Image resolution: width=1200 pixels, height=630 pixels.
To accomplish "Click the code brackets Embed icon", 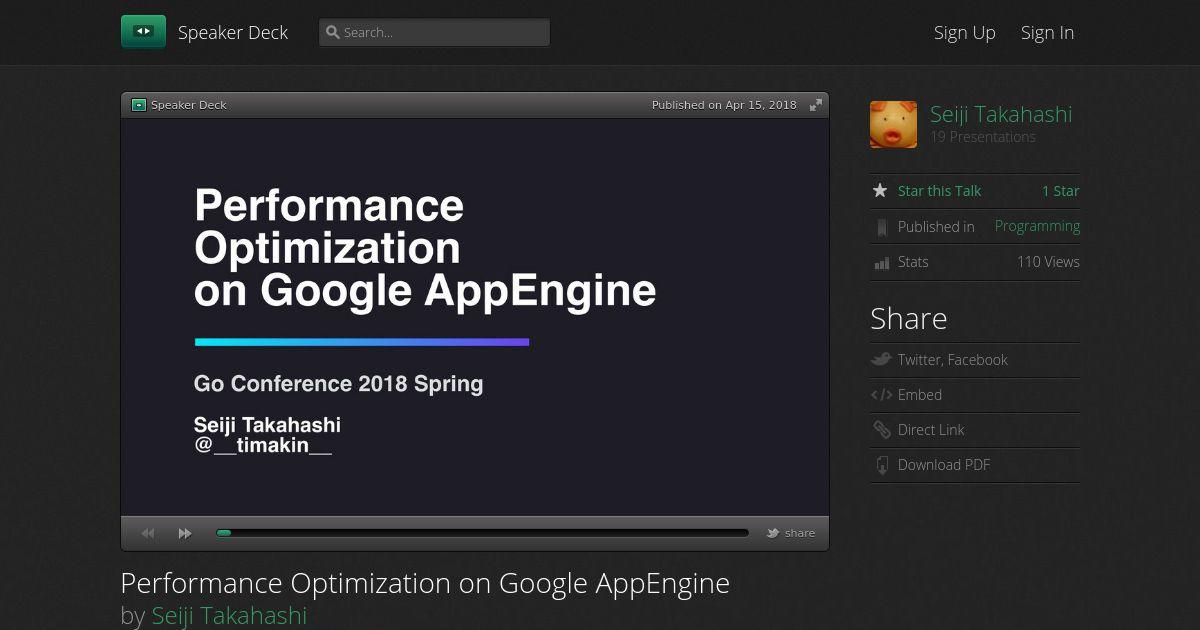I will click(x=881, y=395).
